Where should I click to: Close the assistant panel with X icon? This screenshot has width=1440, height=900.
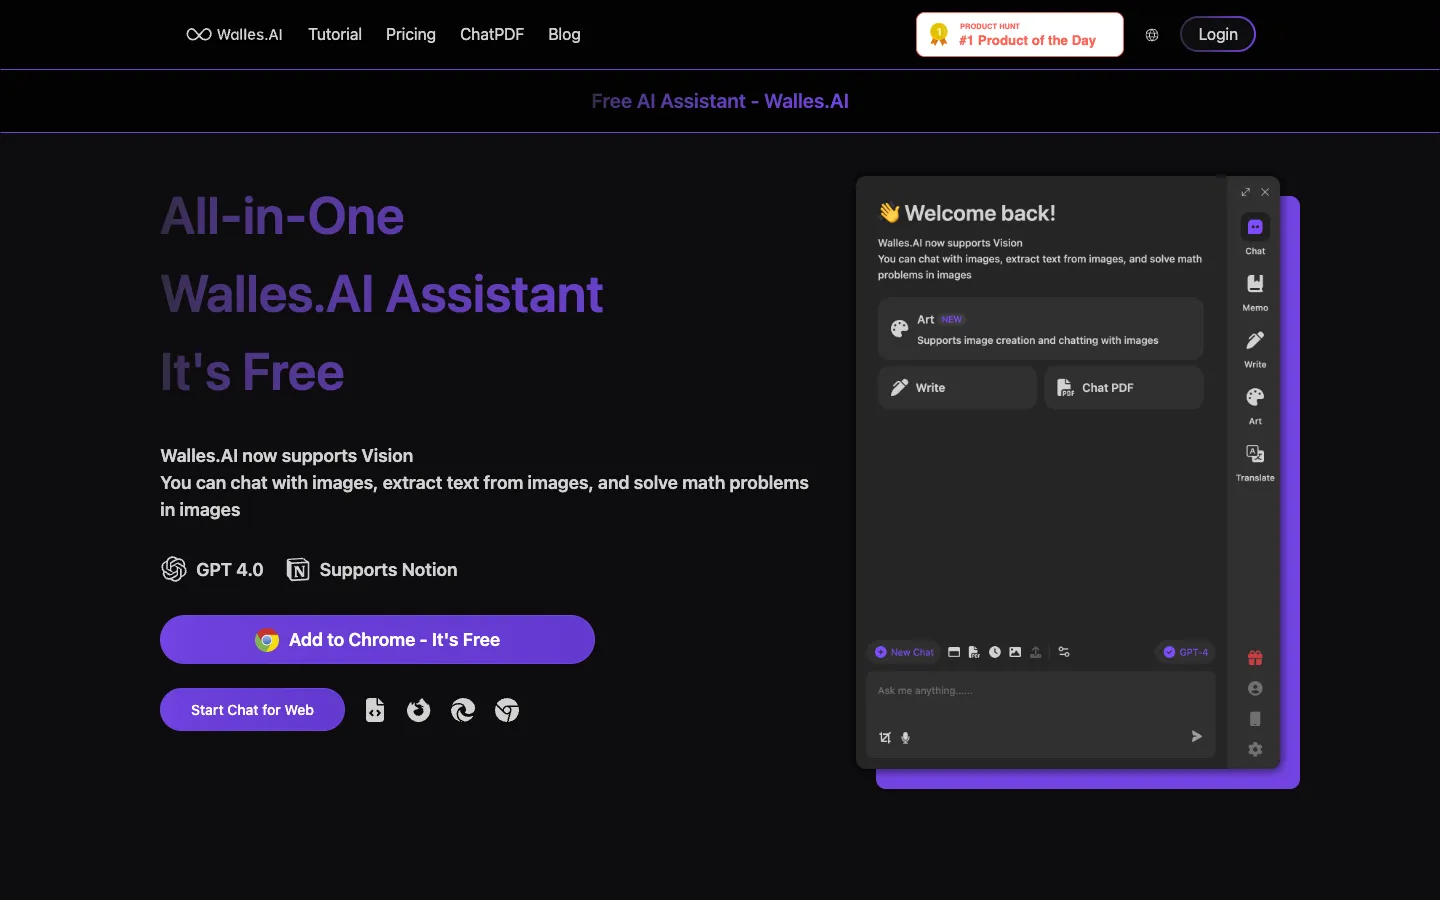coord(1265,192)
